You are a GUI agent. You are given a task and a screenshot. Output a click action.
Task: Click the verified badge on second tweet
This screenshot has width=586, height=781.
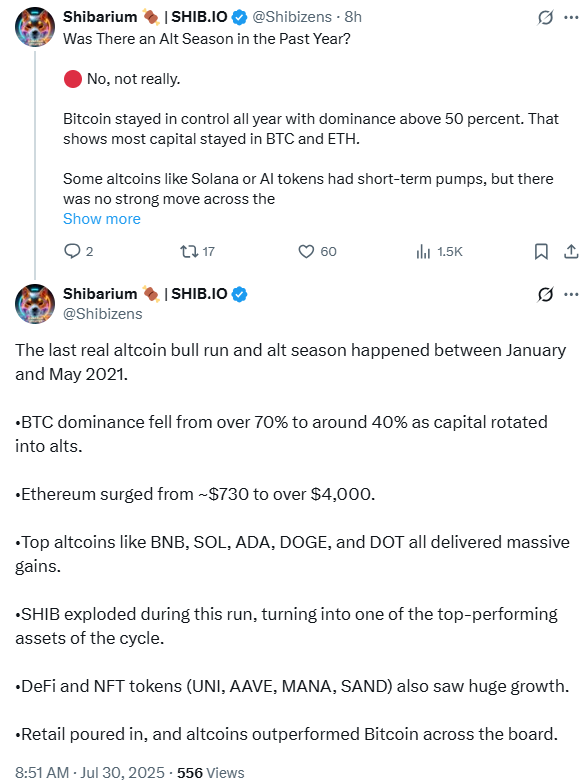coord(239,294)
